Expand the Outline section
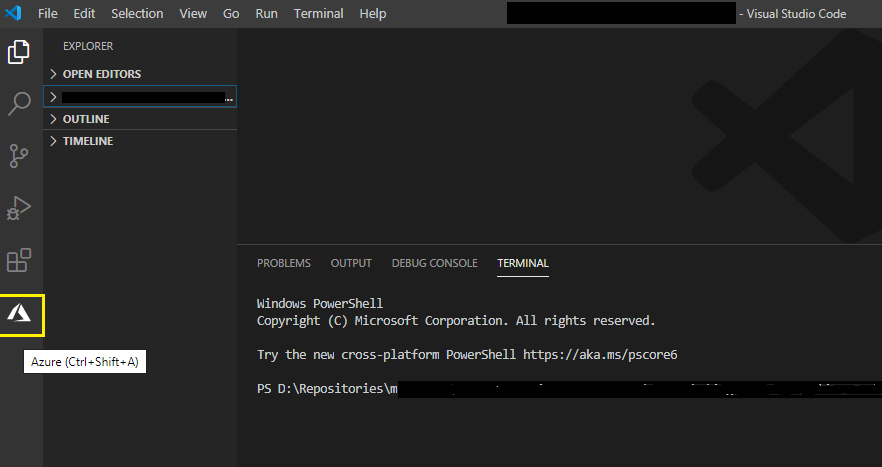Screen dimensions: 882x467 pos(140,119)
